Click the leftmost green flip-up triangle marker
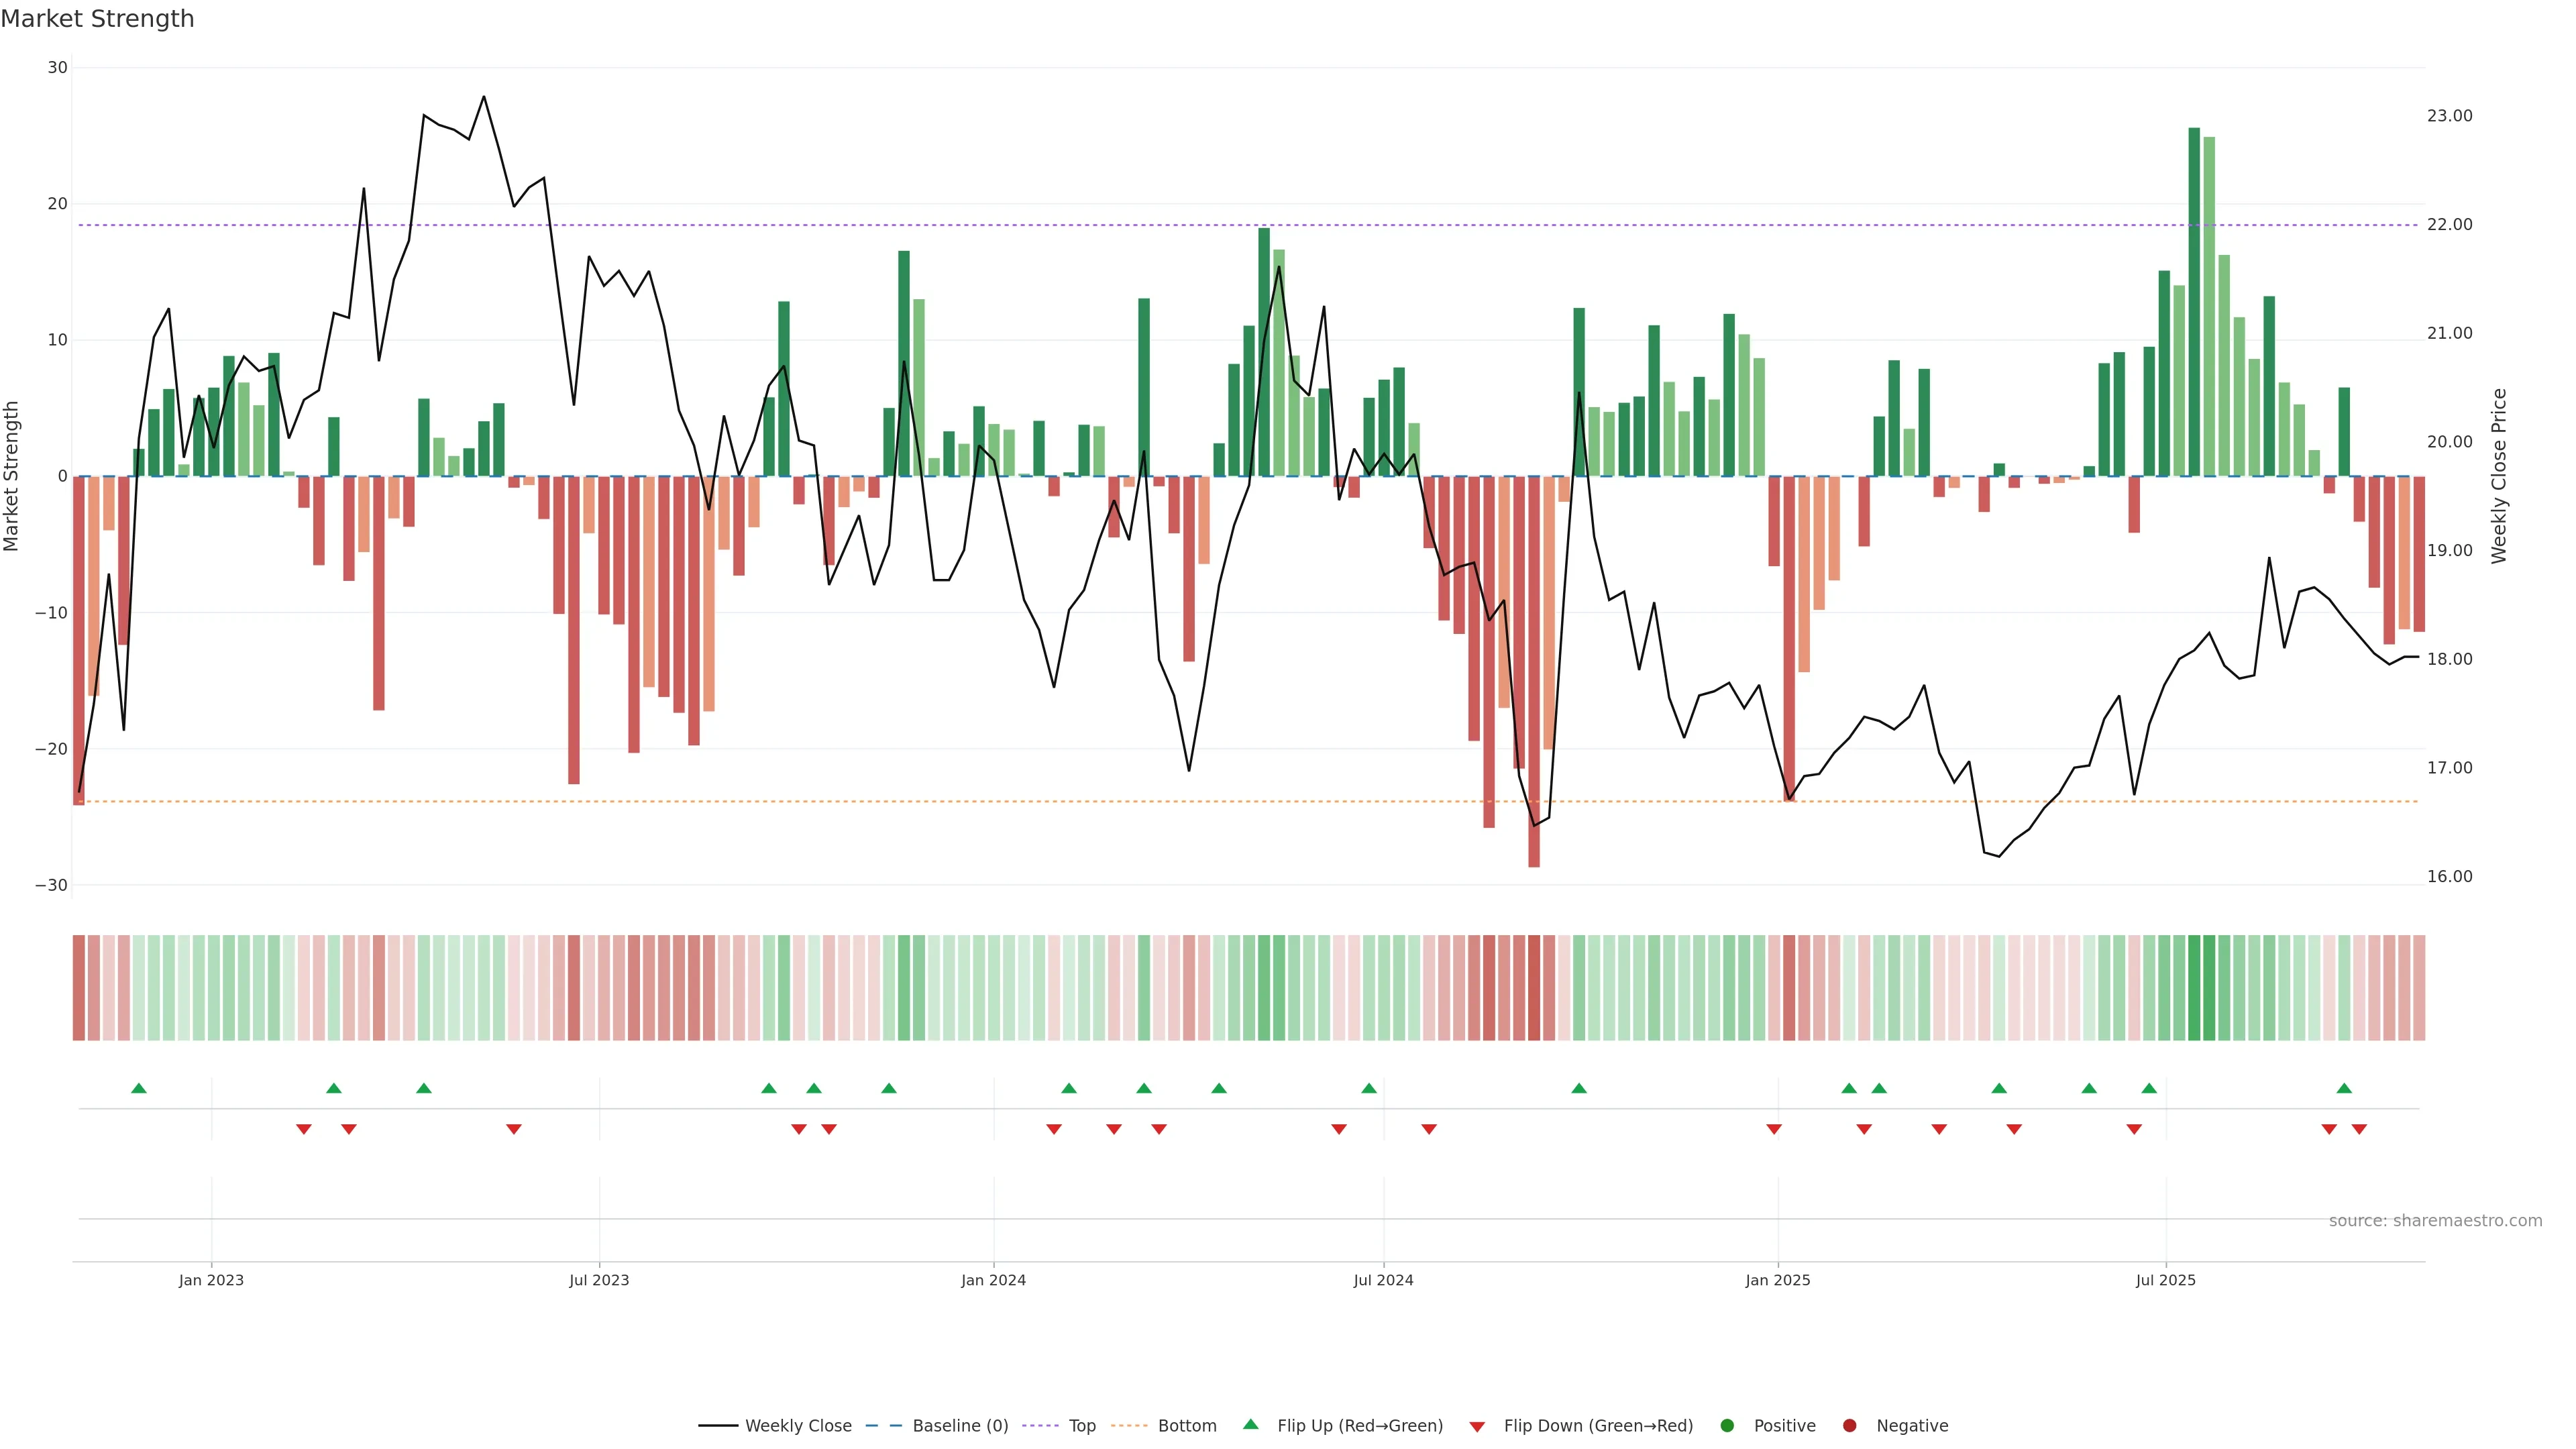The width and height of the screenshot is (2576, 1449). pos(139,1088)
